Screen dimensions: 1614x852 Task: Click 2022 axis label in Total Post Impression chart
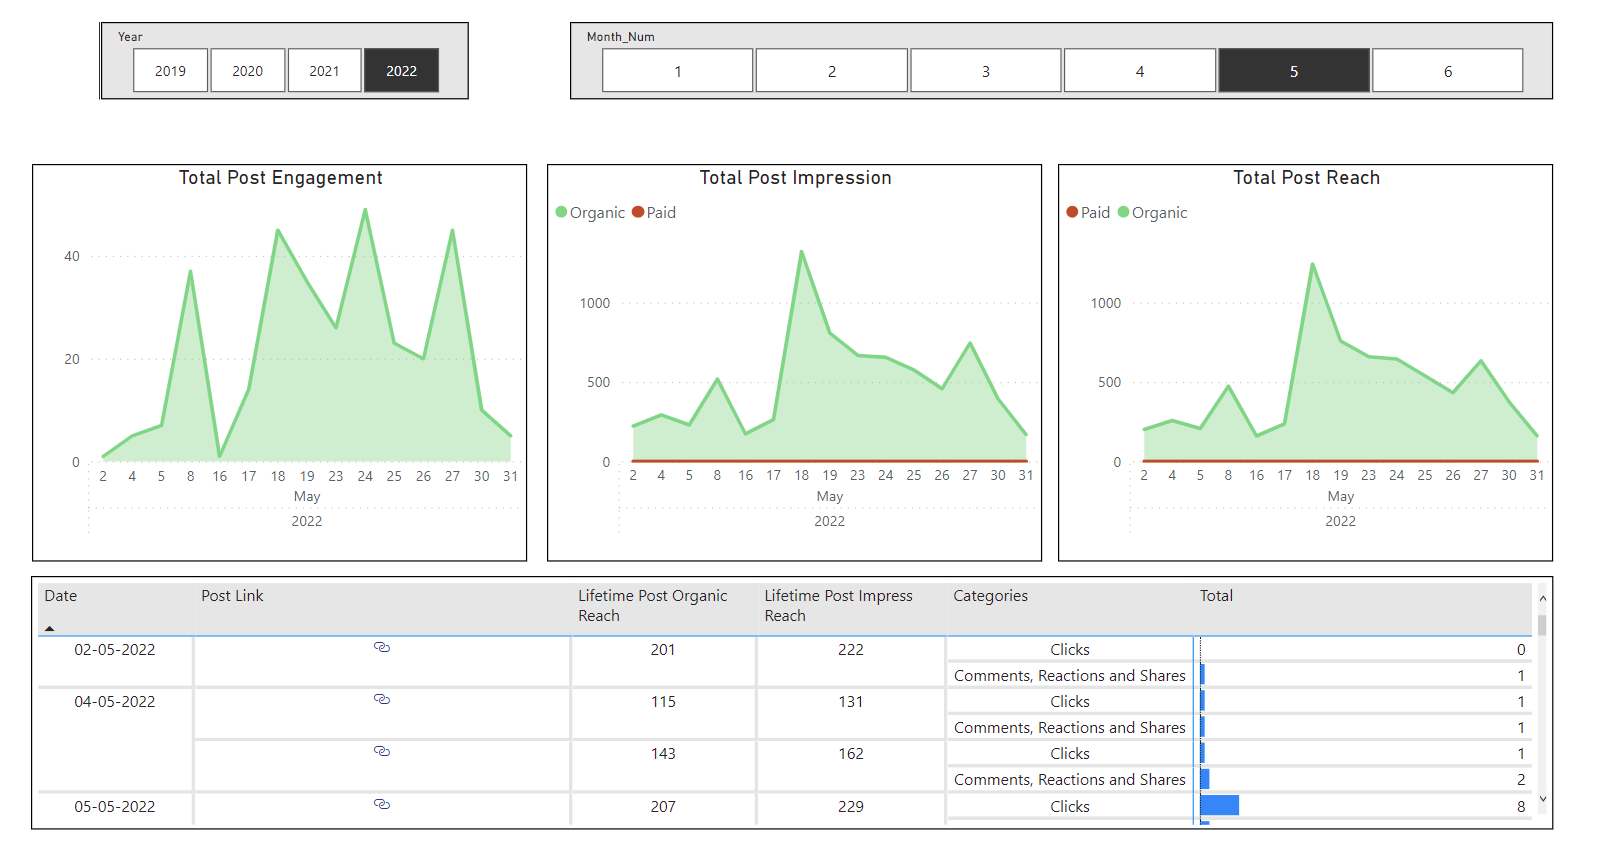coord(829,521)
